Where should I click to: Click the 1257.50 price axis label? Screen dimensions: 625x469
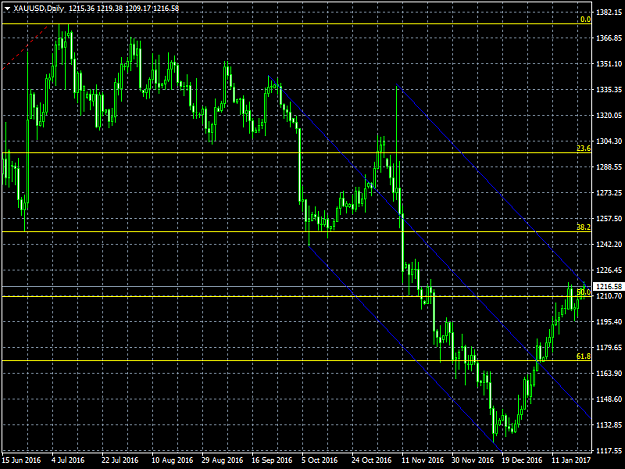click(609, 218)
